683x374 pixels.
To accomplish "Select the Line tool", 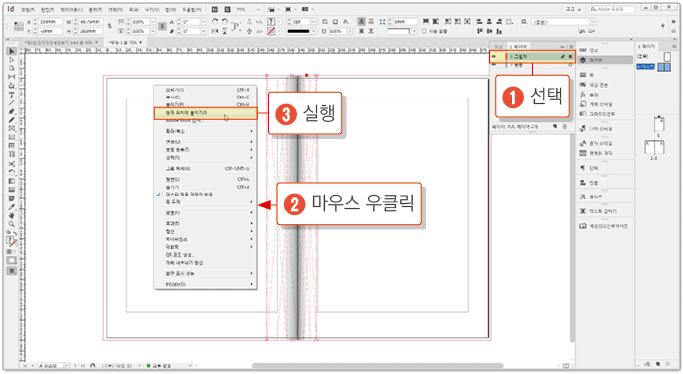I will click(12, 103).
